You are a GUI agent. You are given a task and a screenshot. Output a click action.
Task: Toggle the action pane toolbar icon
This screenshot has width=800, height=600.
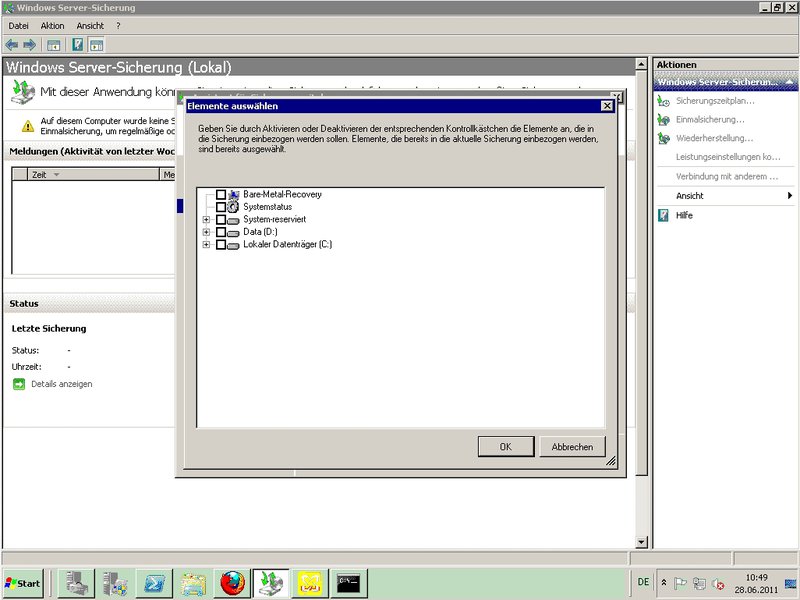point(97,45)
